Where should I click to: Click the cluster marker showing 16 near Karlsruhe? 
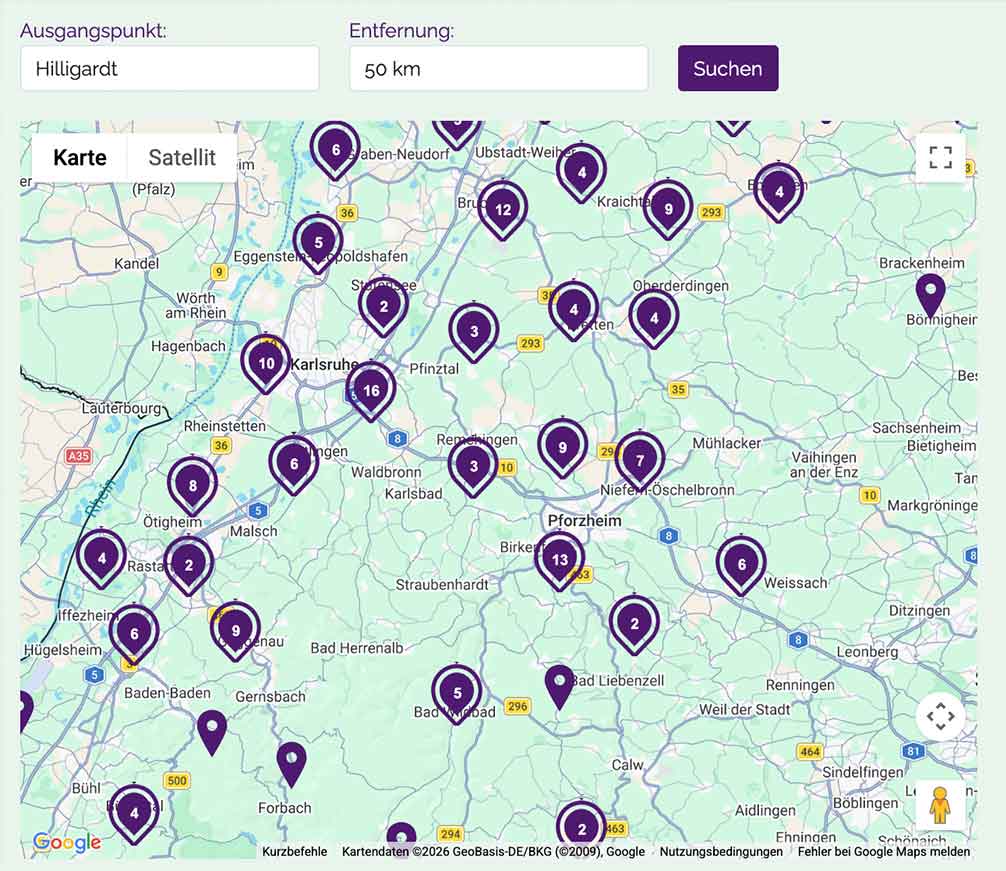coord(371,391)
